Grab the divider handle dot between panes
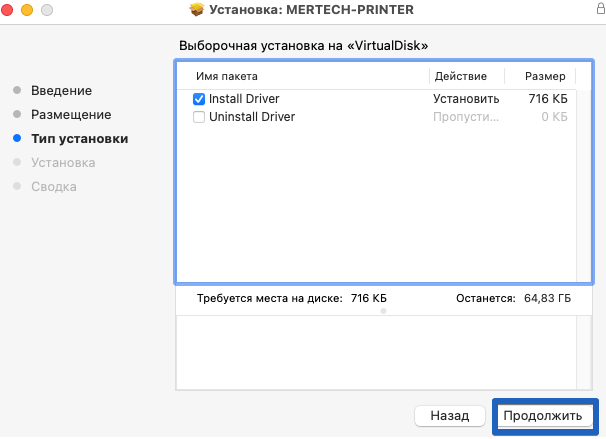 (x=383, y=311)
